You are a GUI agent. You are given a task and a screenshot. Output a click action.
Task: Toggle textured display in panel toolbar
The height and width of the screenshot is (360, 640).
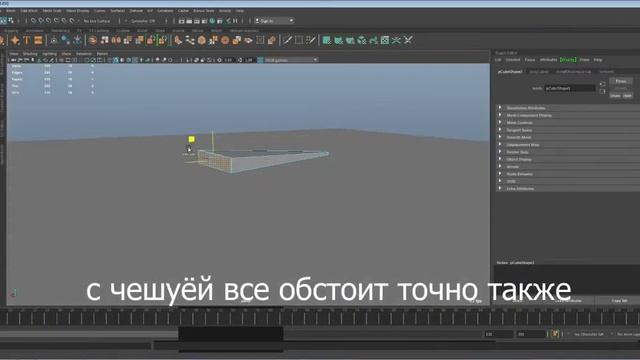pyautogui.click(x=135, y=60)
